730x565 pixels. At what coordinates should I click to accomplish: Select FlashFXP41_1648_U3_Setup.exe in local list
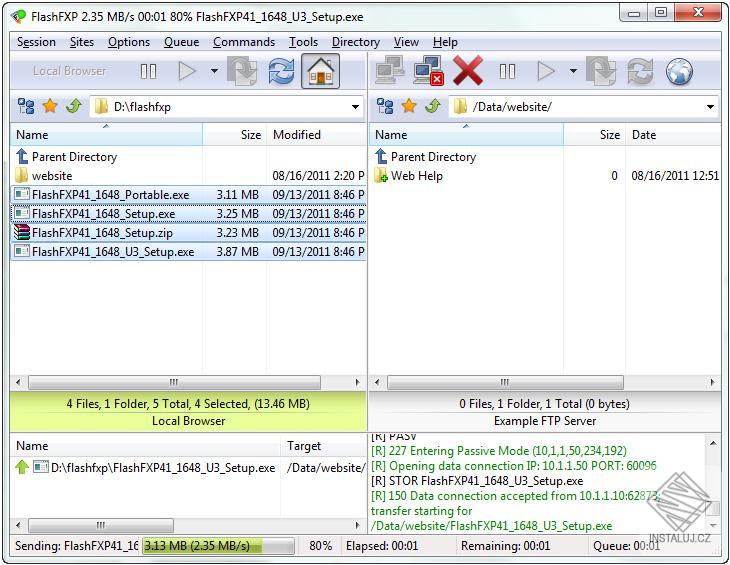click(189, 252)
